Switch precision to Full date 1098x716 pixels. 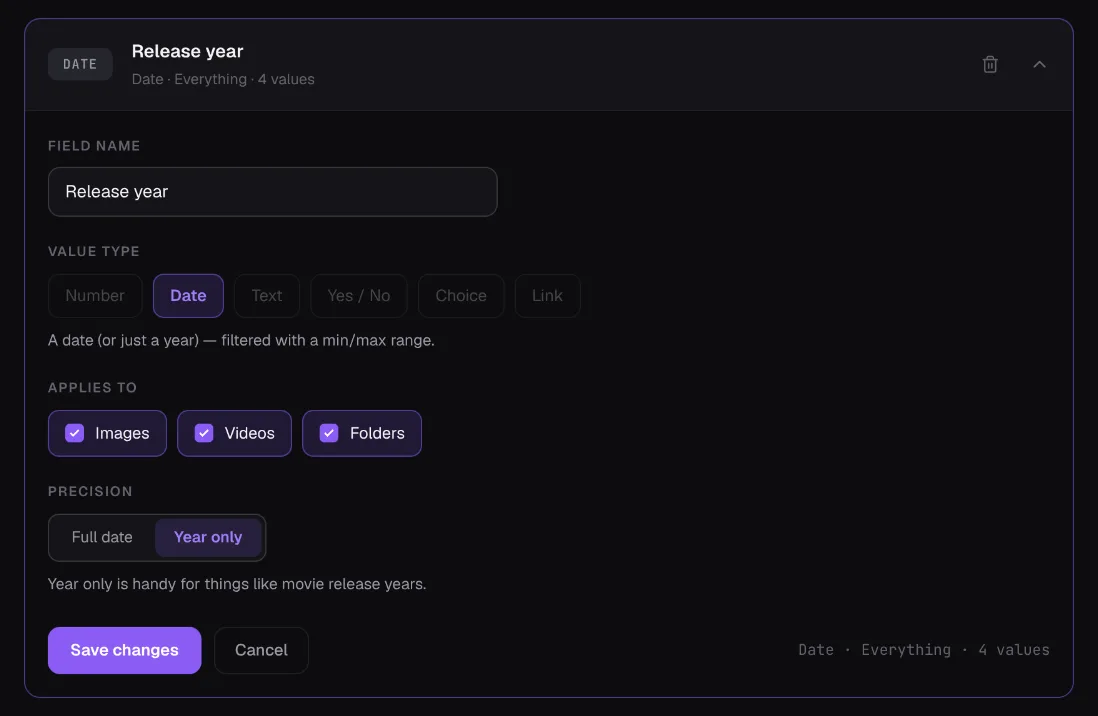pyautogui.click(x=102, y=537)
